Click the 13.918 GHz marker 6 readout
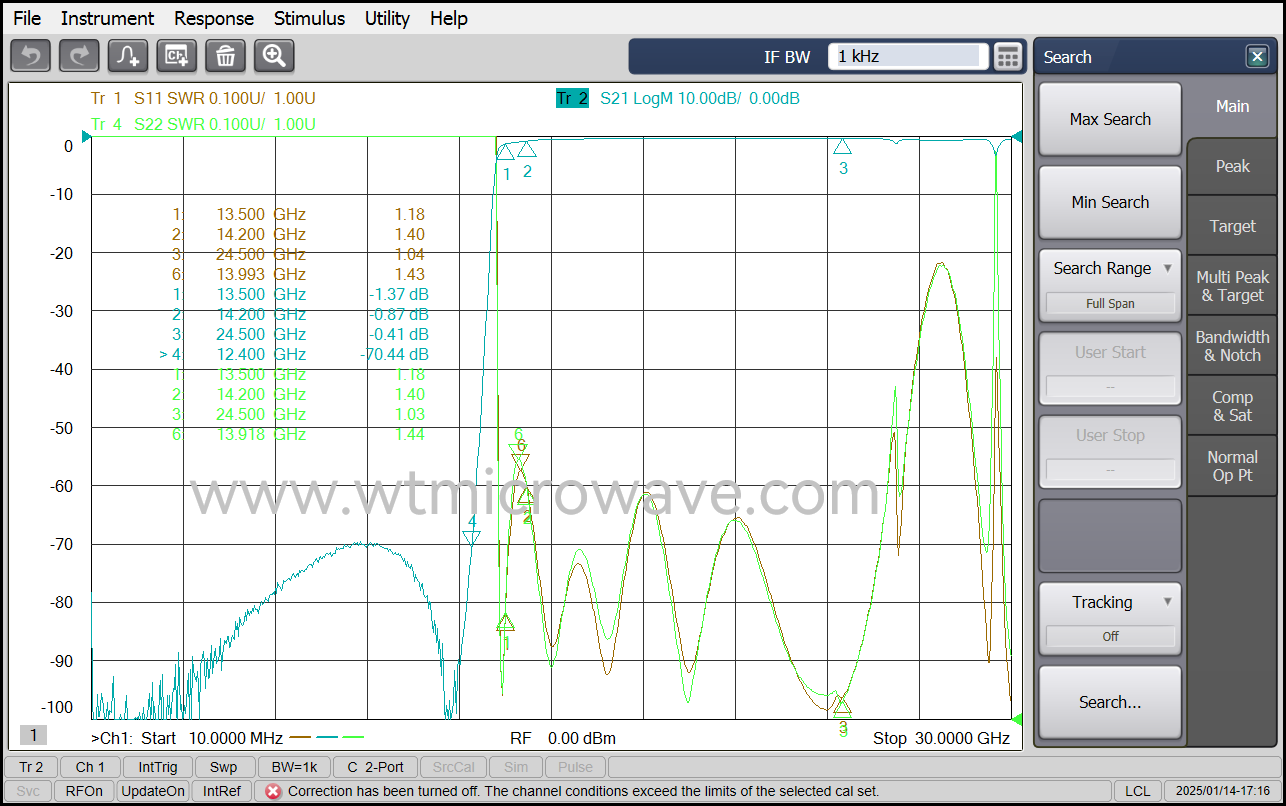 click(x=298, y=434)
